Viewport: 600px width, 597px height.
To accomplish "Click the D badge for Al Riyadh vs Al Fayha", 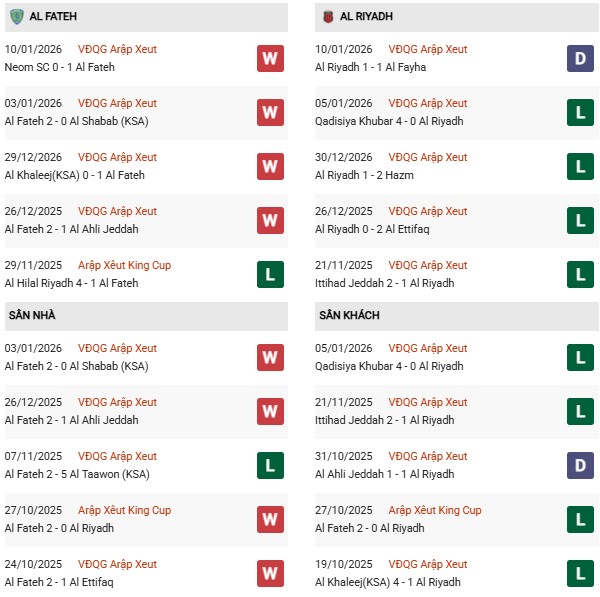I will click(x=581, y=58).
